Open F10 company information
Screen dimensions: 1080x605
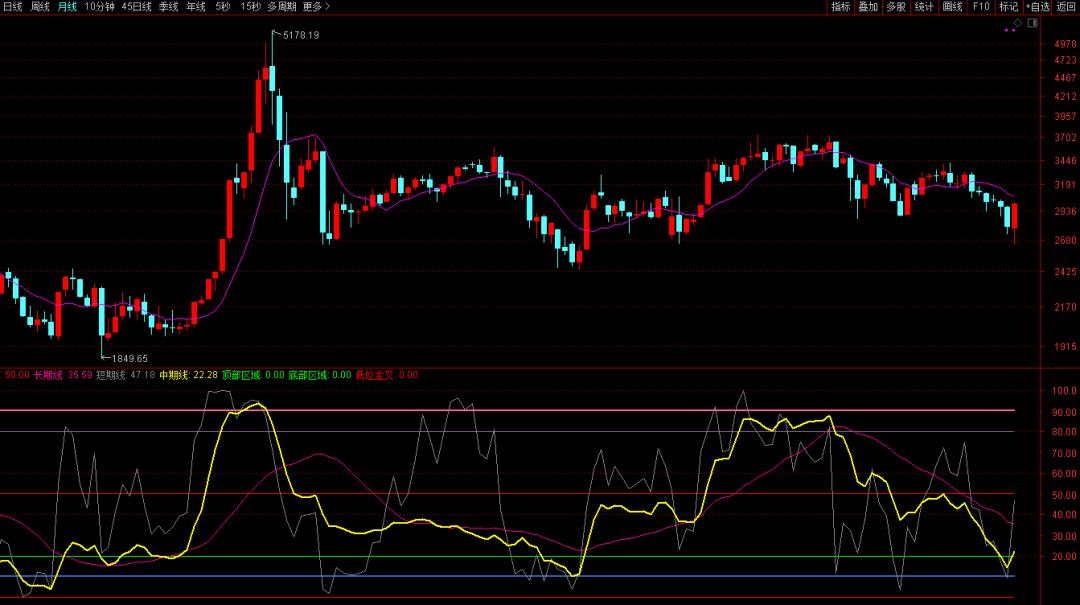pos(981,7)
